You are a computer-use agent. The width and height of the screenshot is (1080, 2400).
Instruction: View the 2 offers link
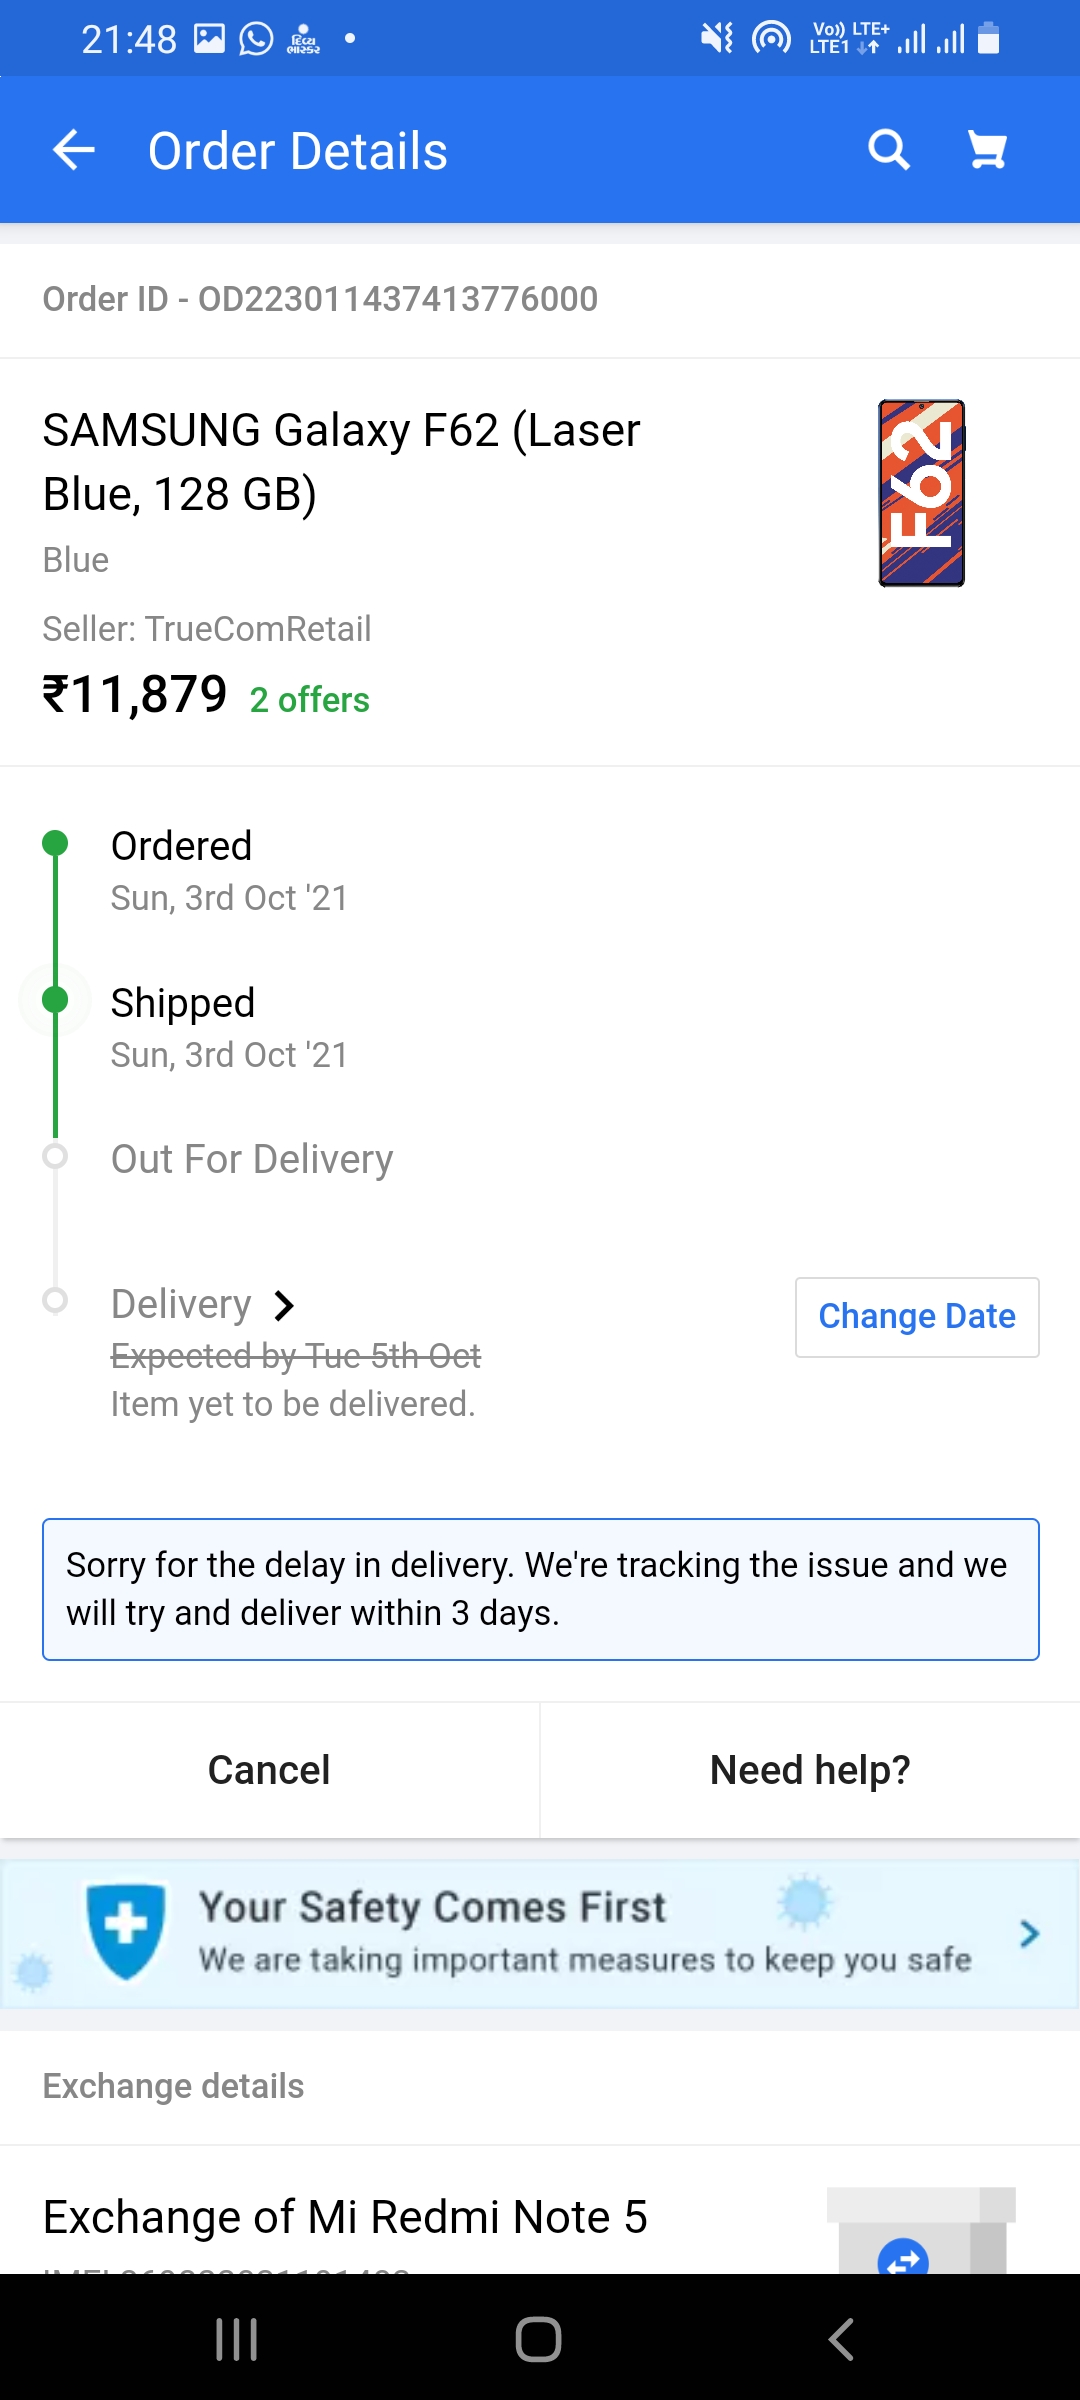pyautogui.click(x=309, y=700)
